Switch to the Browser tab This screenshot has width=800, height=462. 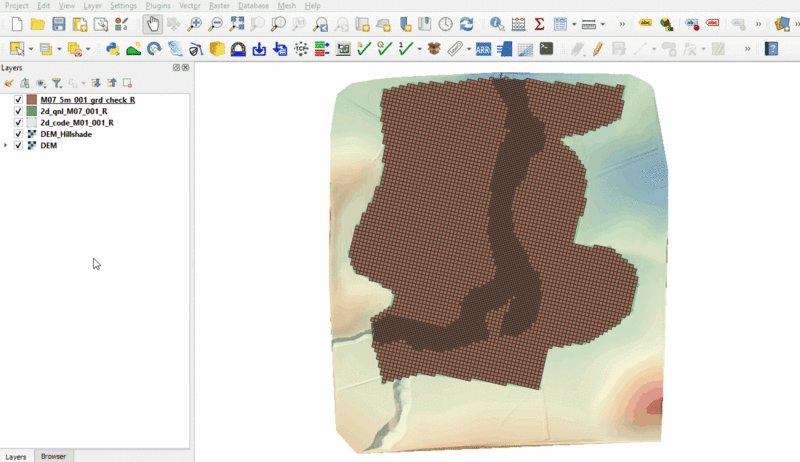click(53, 456)
